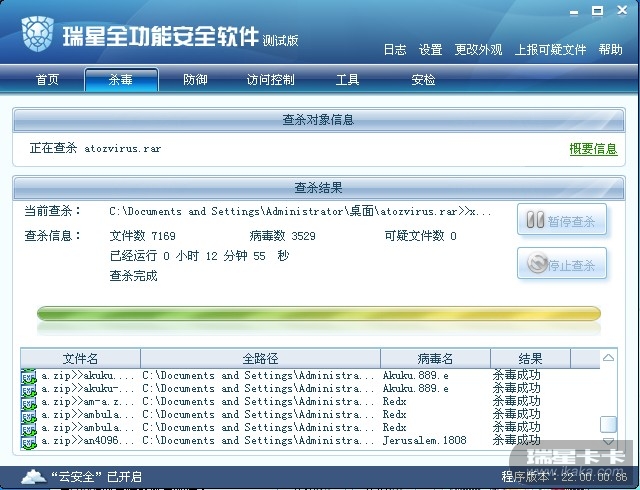The width and height of the screenshot is (640, 490).
Task: Click the 概要信息 link
Action: (593, 149)
